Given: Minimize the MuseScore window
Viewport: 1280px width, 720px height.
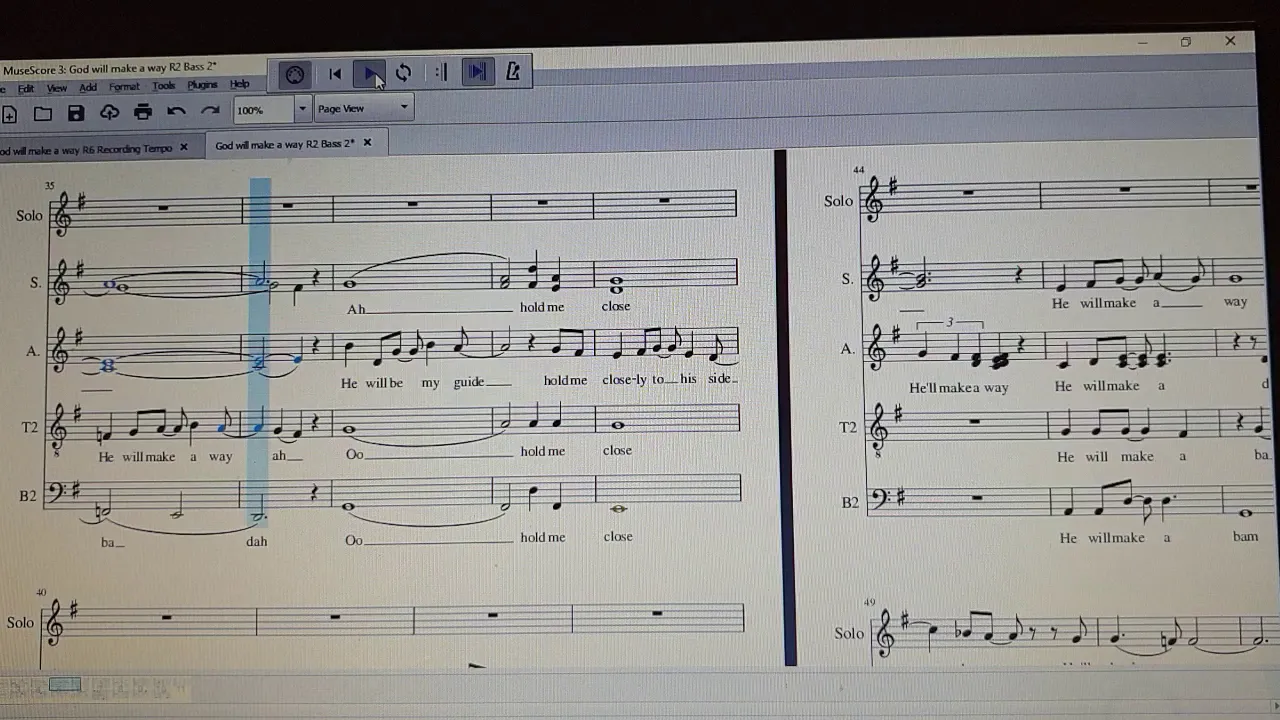Looking at the screenshot, I should 1143,43.
